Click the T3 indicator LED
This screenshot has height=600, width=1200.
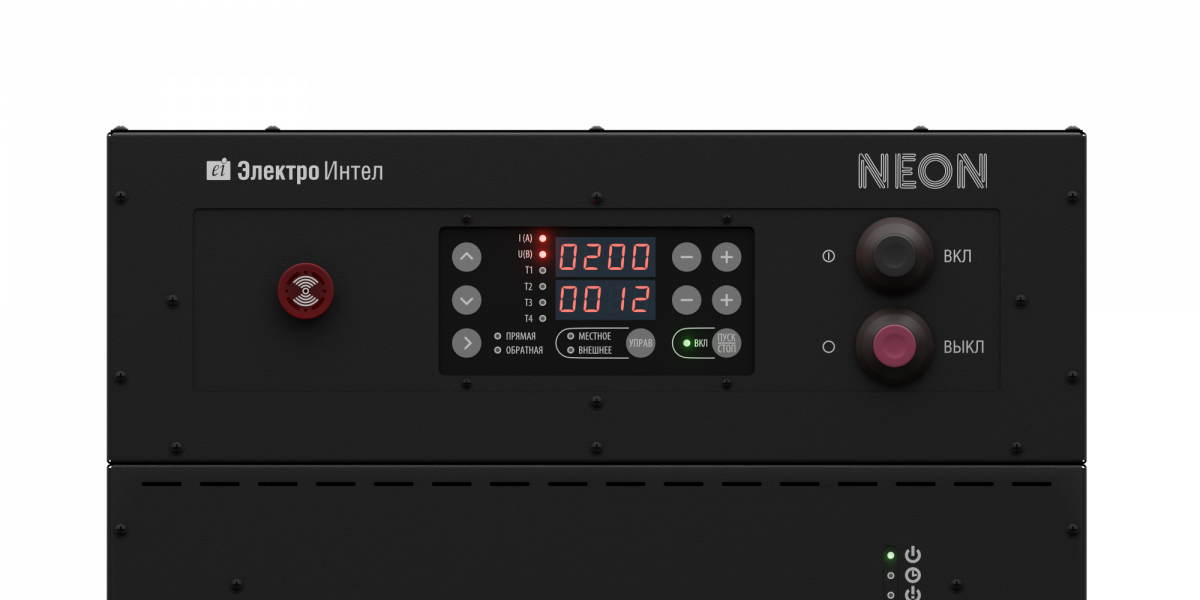543,302
